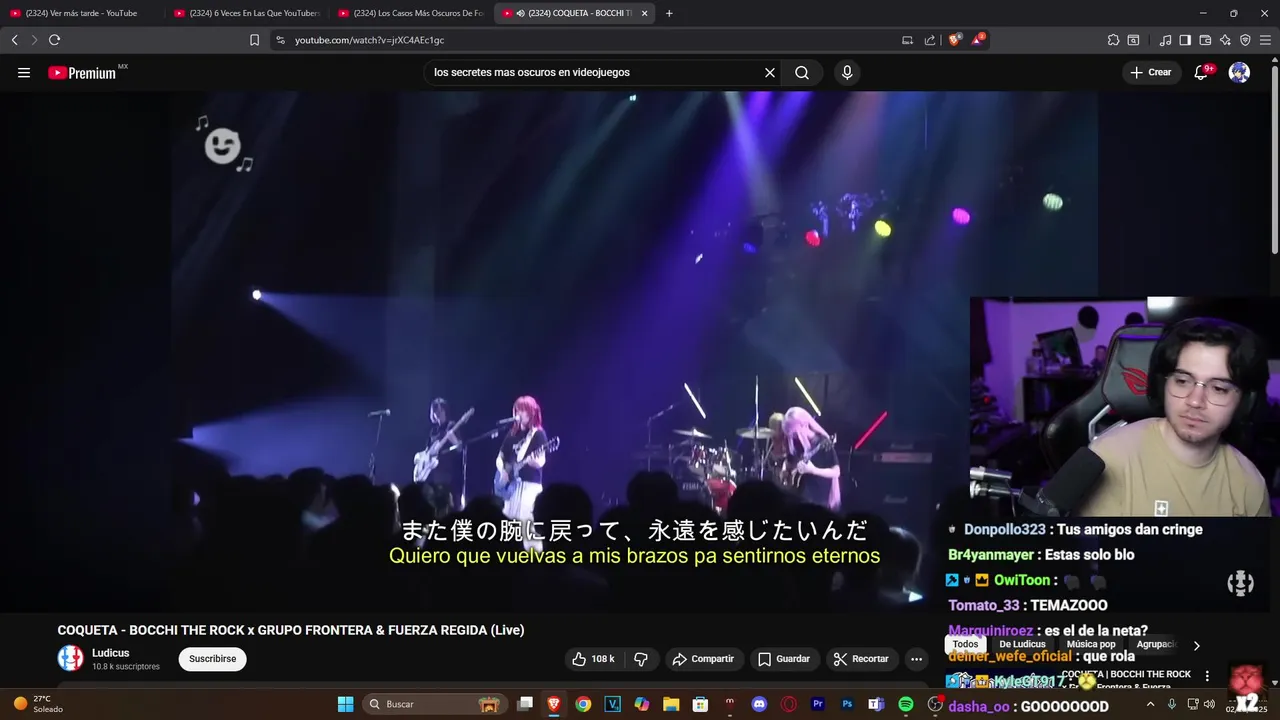This screenshot has height=720, width=1280.
Task: Open Google Chrome from the taskbar
Action: (583, 704)
